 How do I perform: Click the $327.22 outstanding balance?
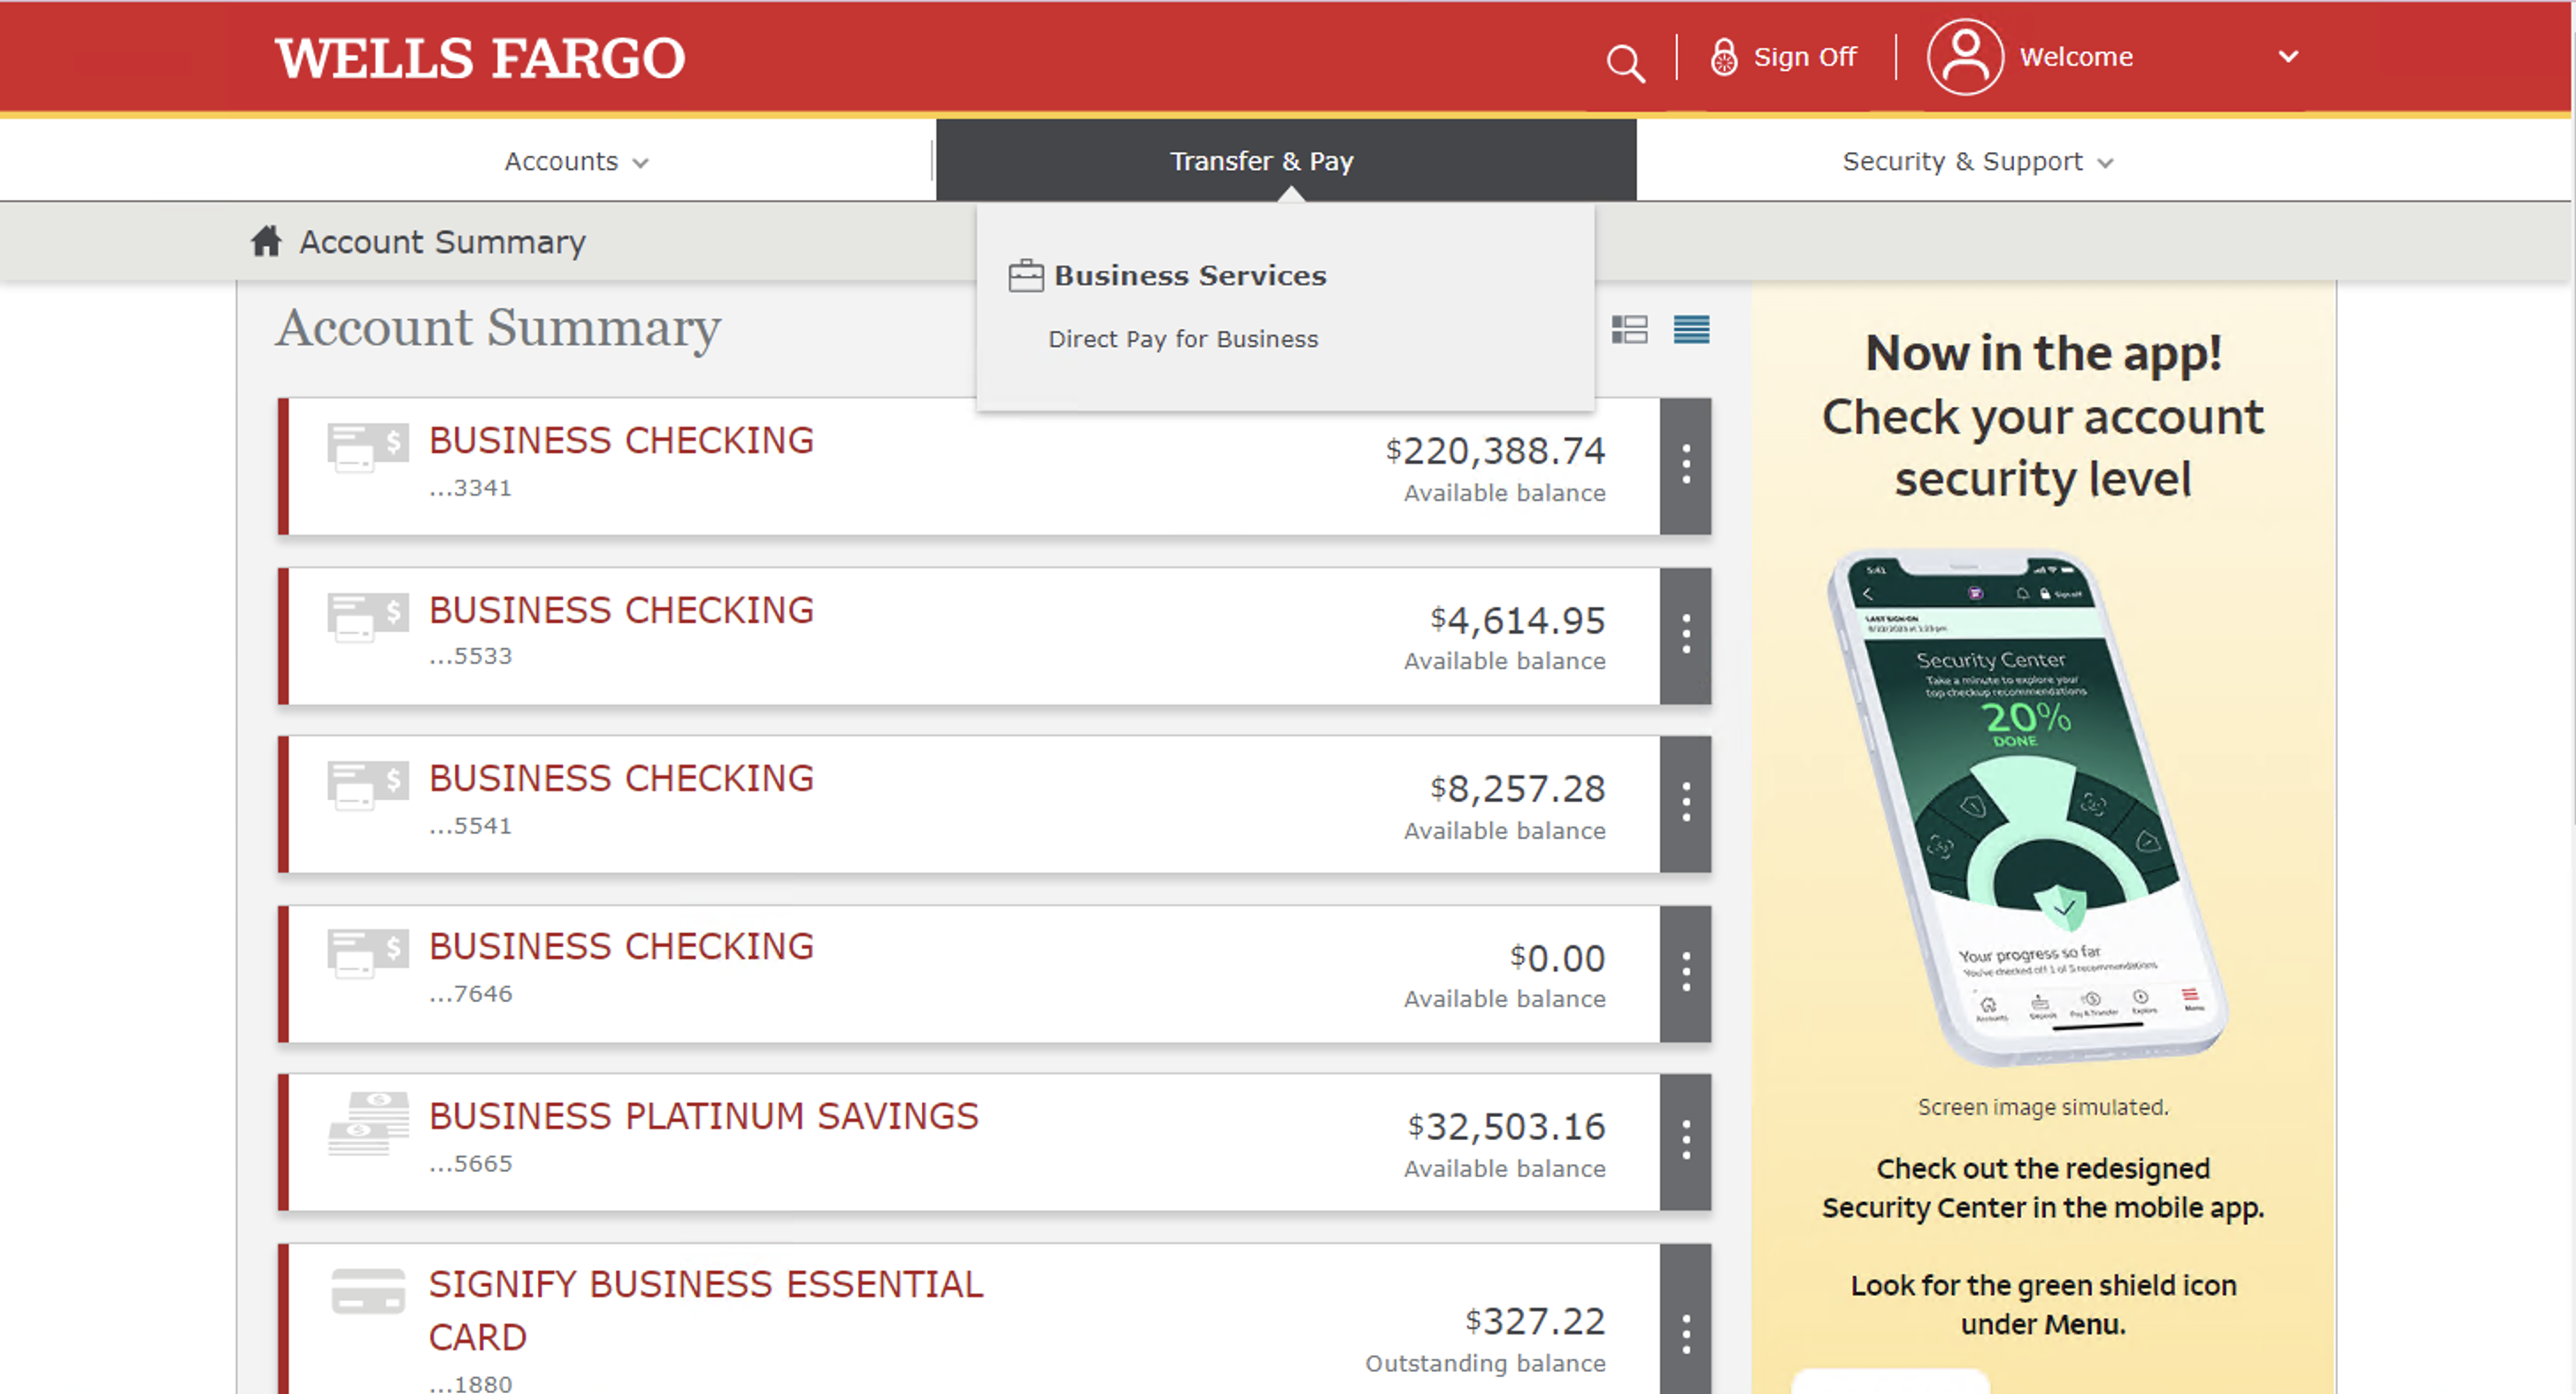coord(1535,1322)
